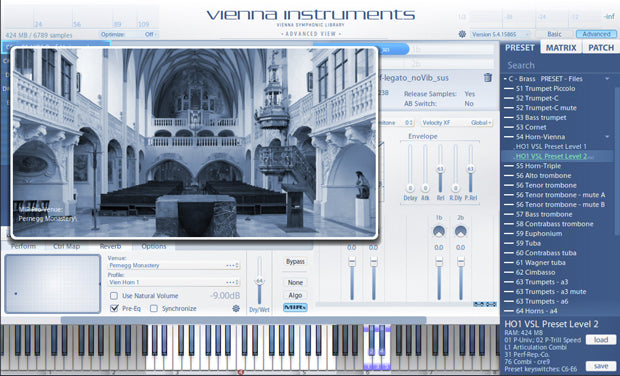Click the preset Search field
Screen dimensions: 620x376
click(560, 65)
